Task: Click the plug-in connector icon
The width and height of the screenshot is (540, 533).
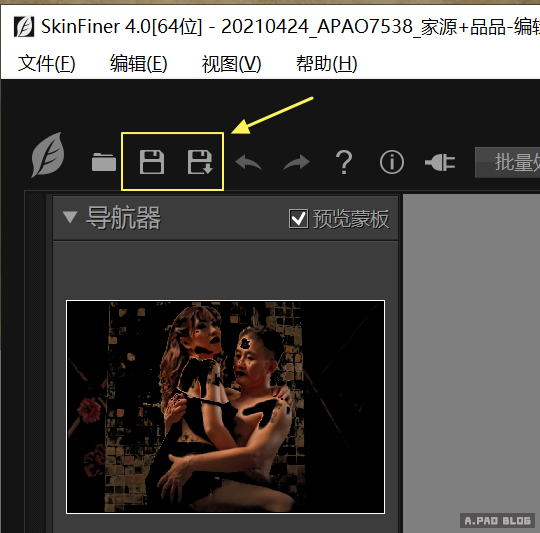Action: tap(440, 162)
